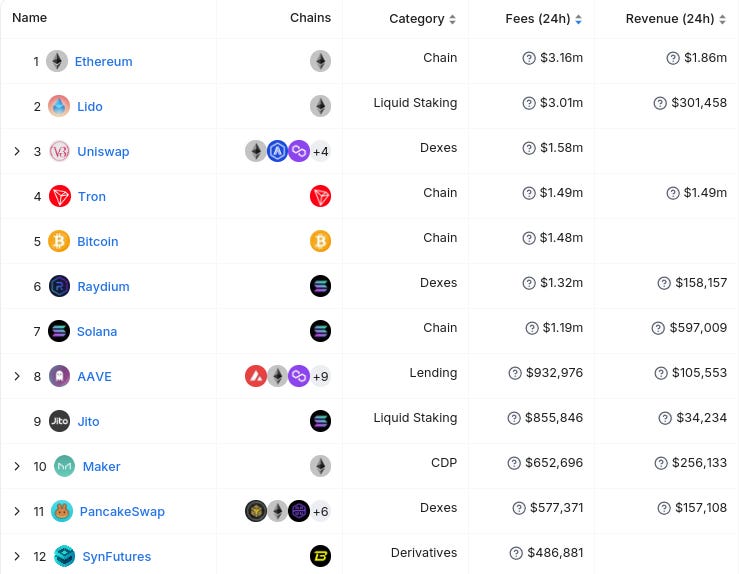Open the Jito protocol link
The image size is (739, 574).
click(88, 422)
